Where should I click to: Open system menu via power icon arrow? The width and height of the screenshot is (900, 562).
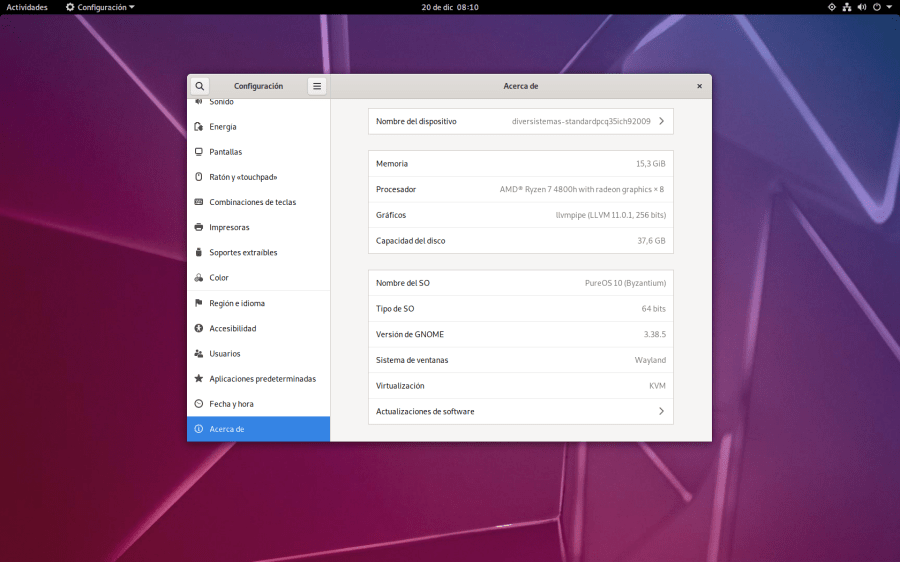point(889,7)
